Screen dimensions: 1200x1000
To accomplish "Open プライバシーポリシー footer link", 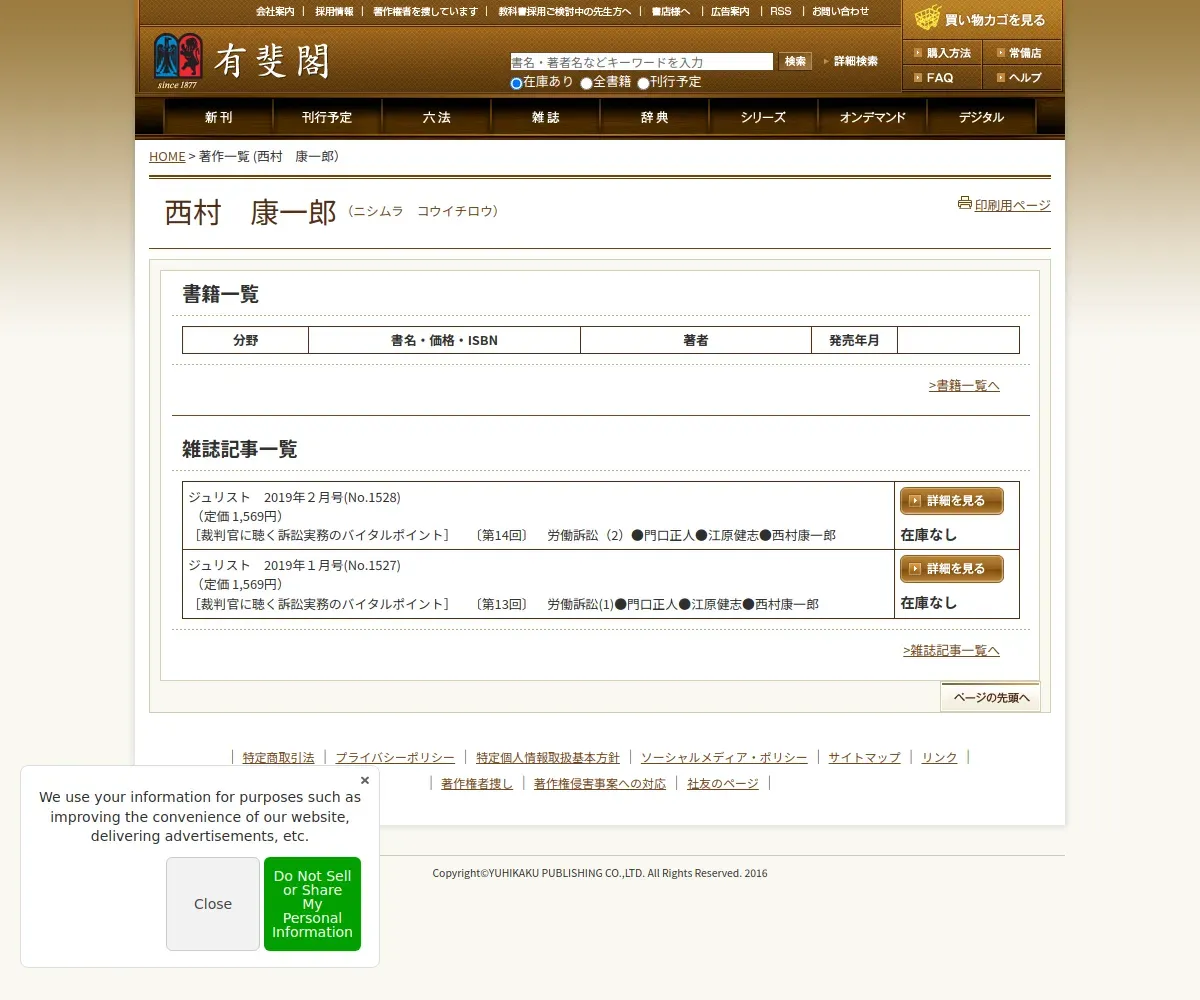I will (x=395, y=758).
